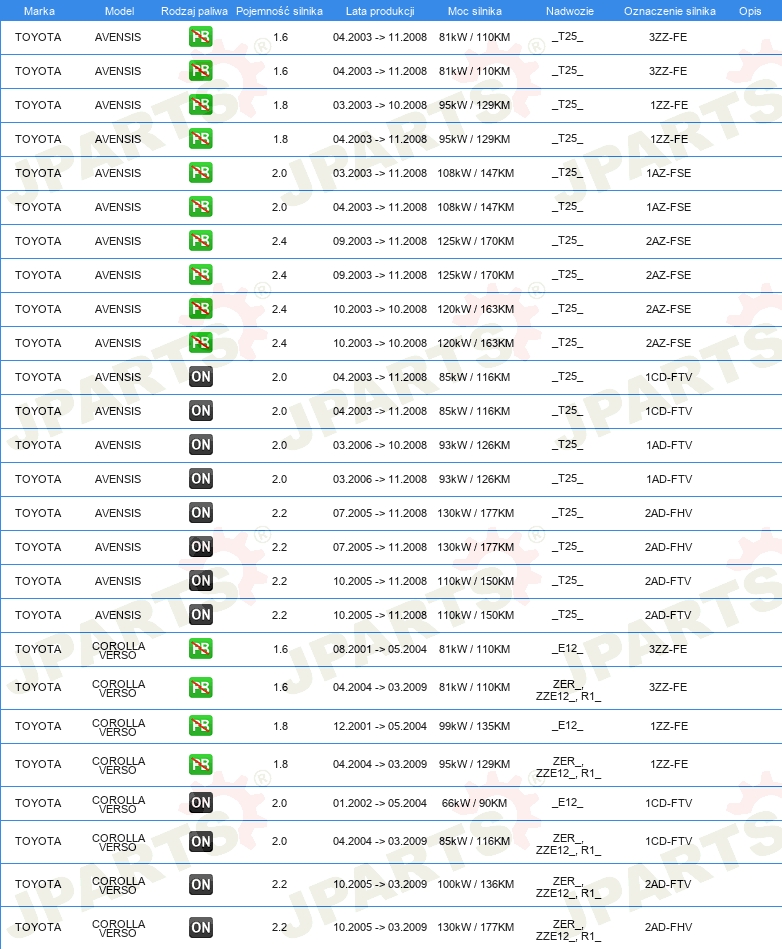Click 1.8 capacity in Corolla Verso 99kW row
The height and width of the screenshot is (949, 782).
[281, 726]
